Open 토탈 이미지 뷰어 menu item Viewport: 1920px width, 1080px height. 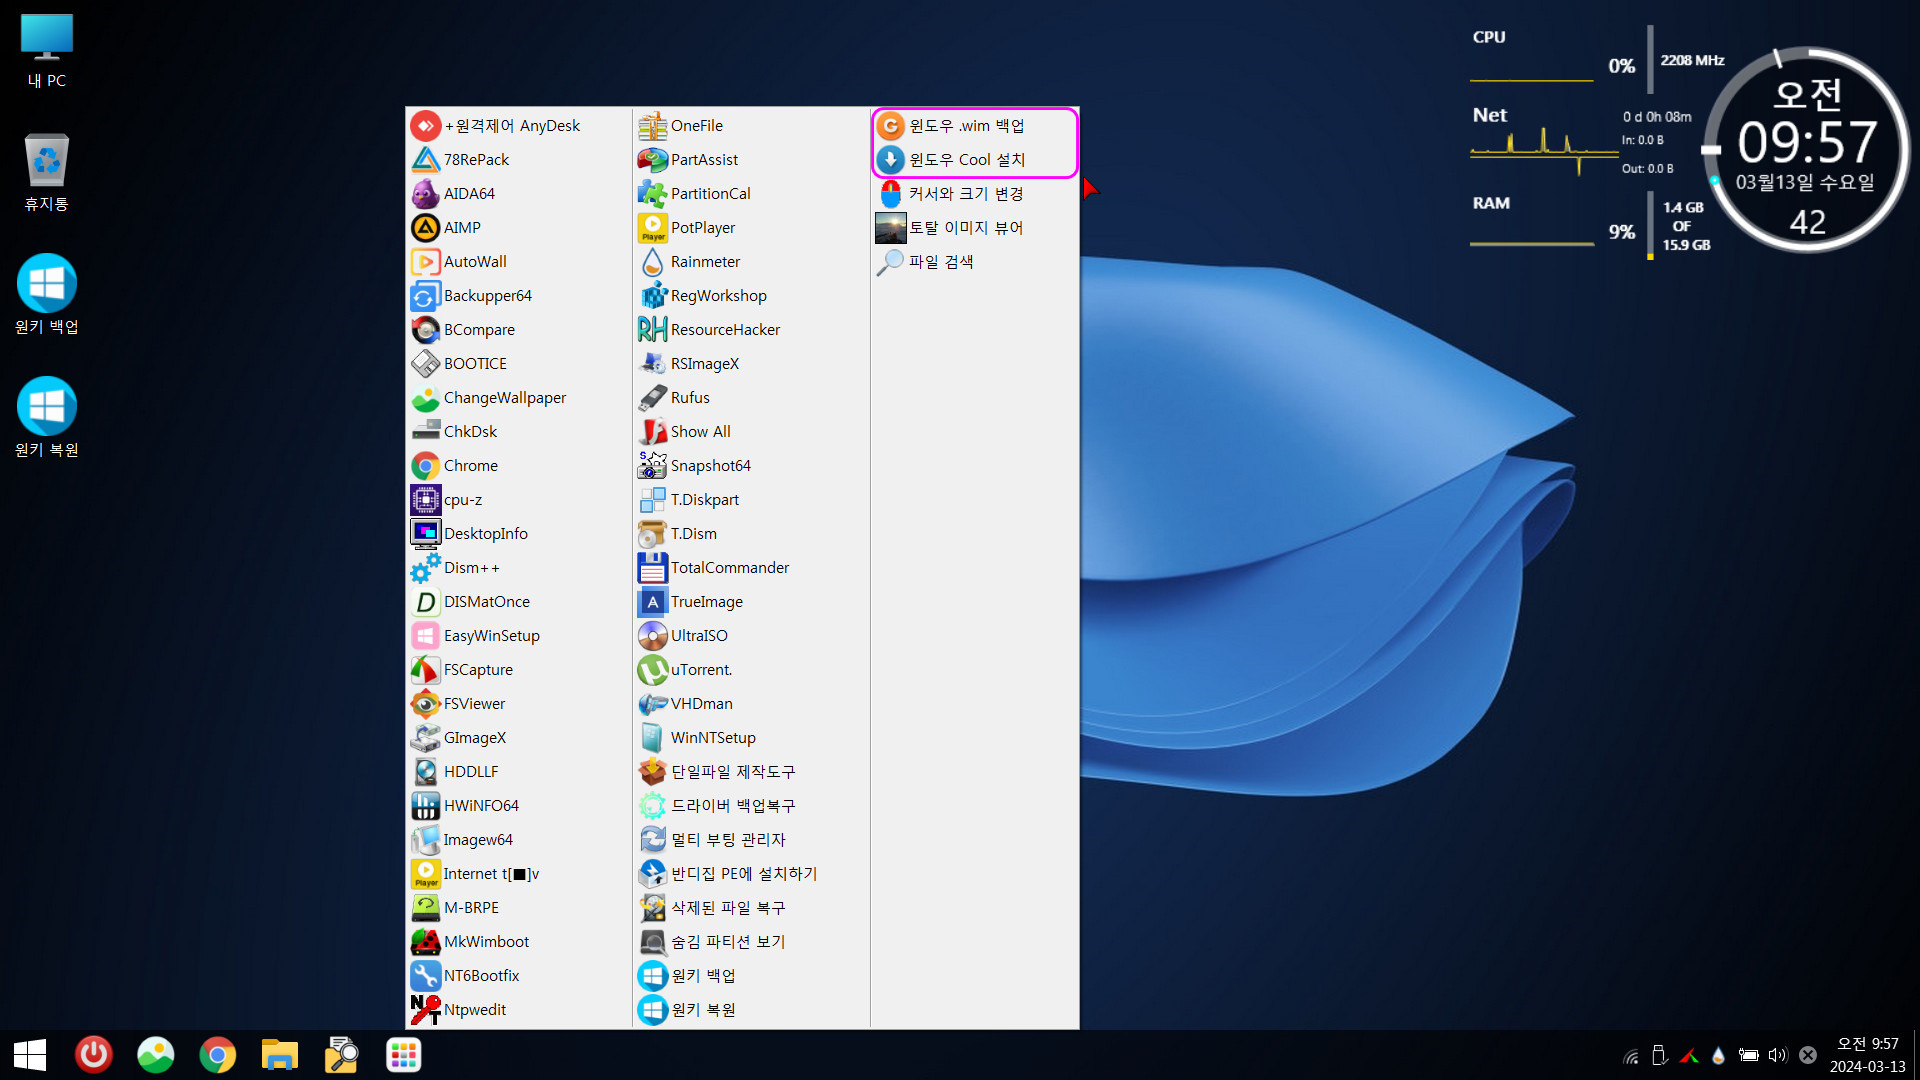975,227
